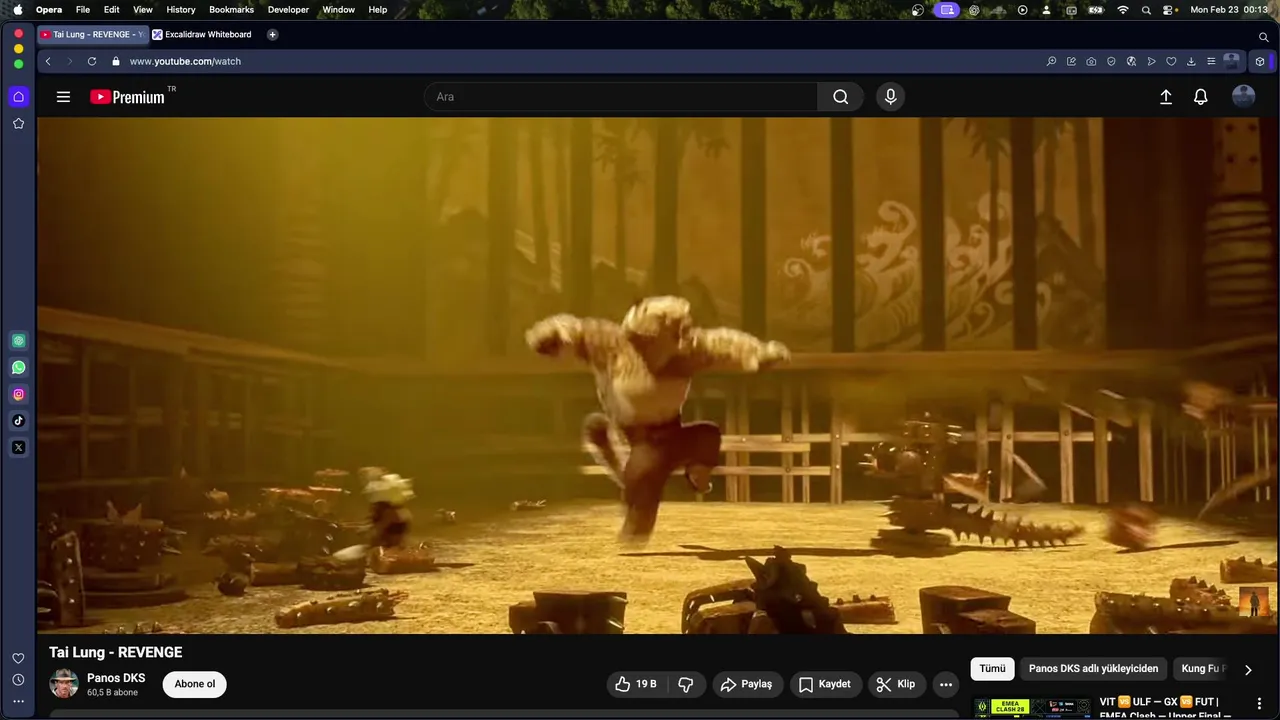
Task: Select the Tümü filter chip
Action: [x=992, y=669]
